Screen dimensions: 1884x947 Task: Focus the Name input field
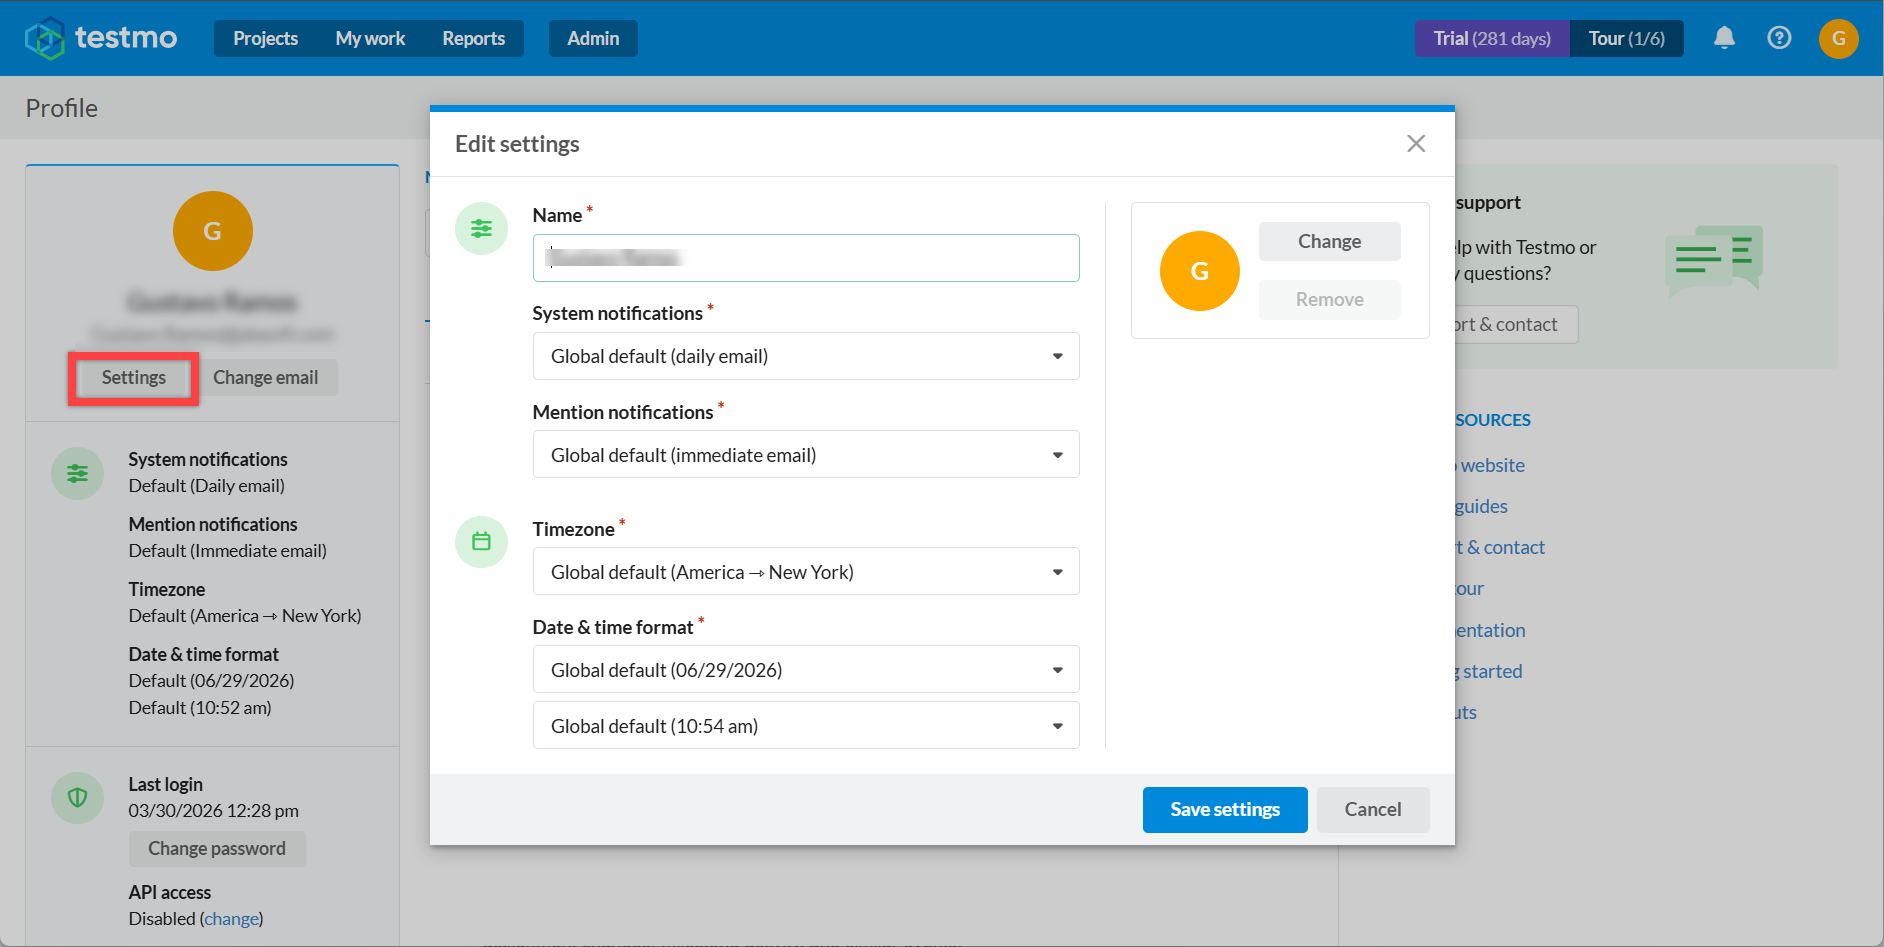pos(806,258)
